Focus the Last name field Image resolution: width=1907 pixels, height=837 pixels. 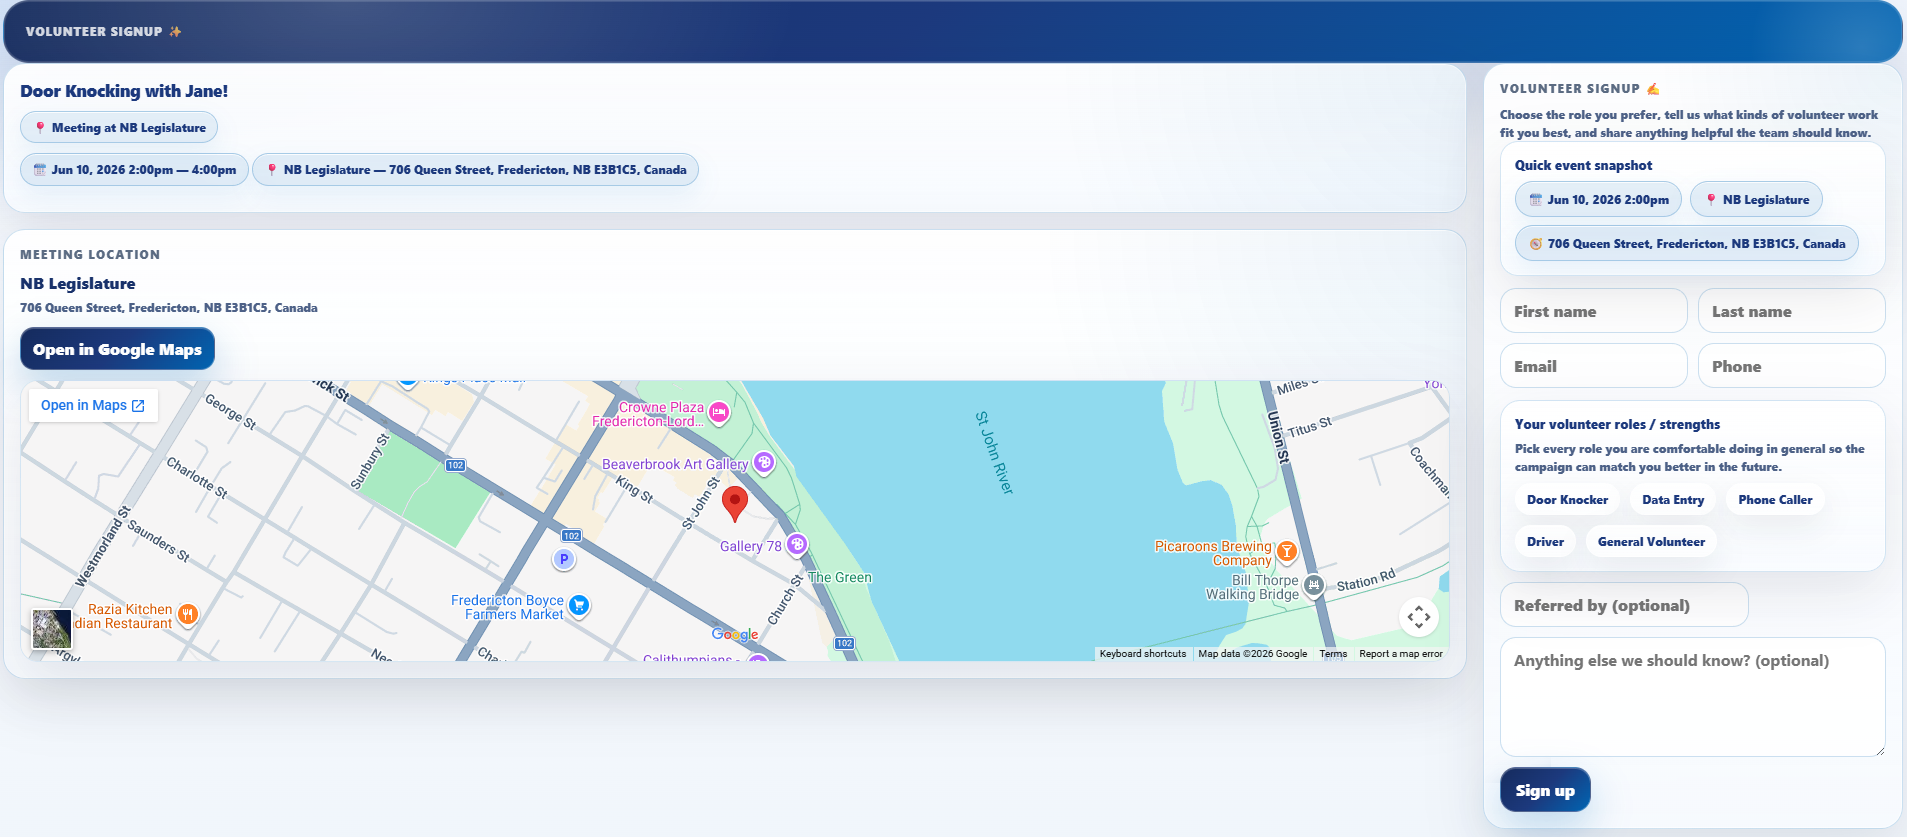pos(1791,311)
